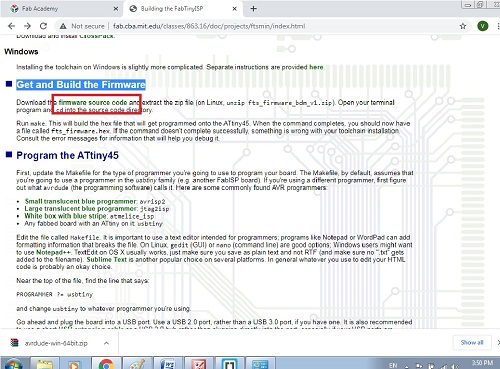Open Microsoft Word from the taskbar

[x=168, y=363]
